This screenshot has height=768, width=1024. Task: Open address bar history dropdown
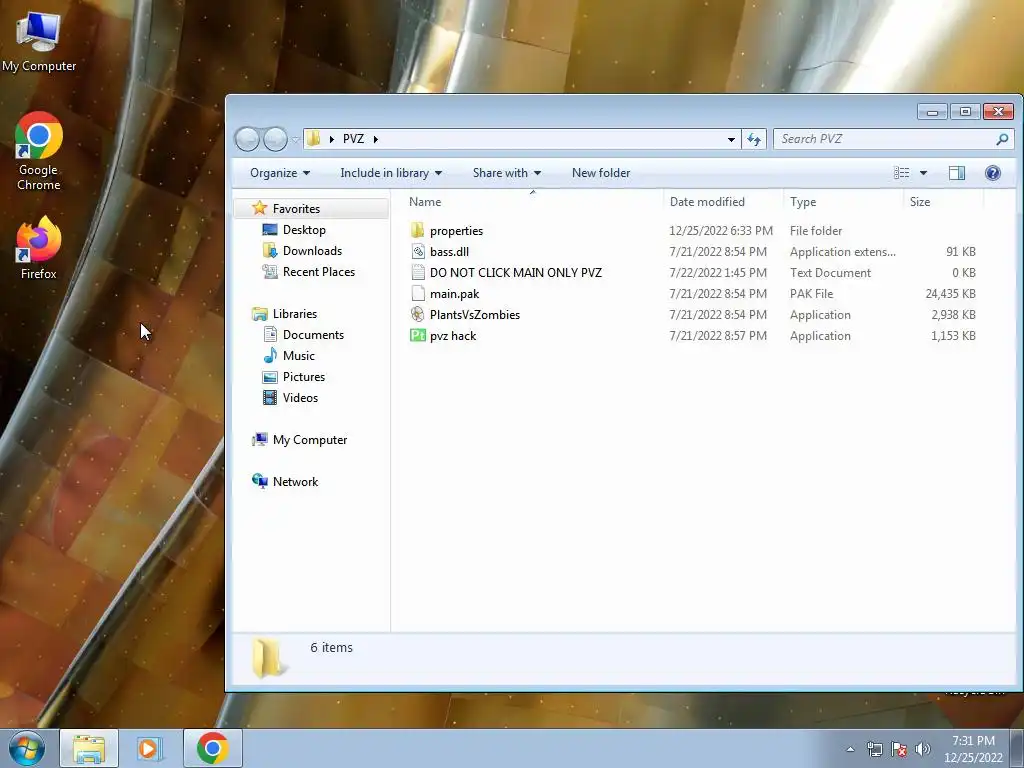click(x=731, y=139)
